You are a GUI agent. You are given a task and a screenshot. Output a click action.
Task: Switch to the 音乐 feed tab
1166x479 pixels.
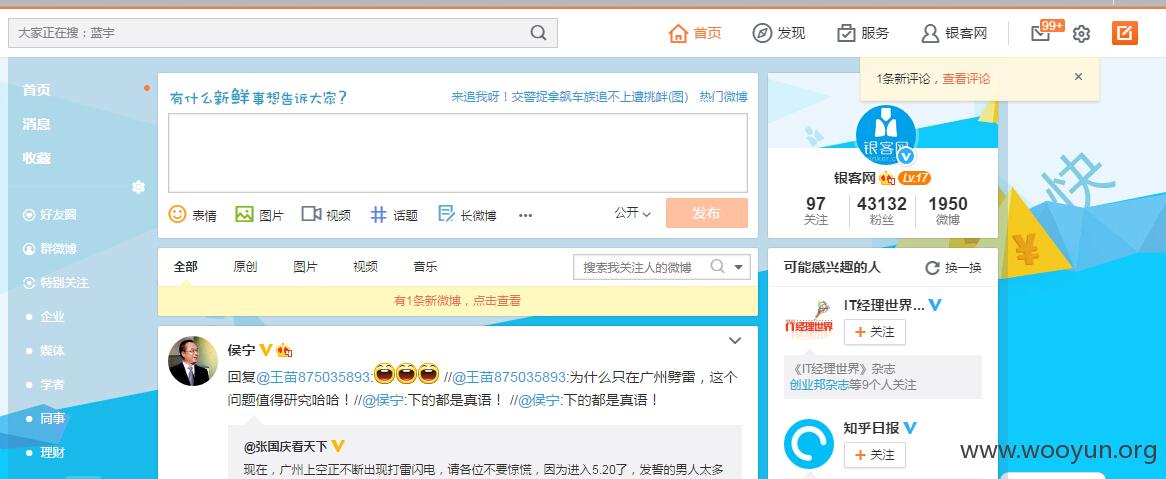pos(425,266)
